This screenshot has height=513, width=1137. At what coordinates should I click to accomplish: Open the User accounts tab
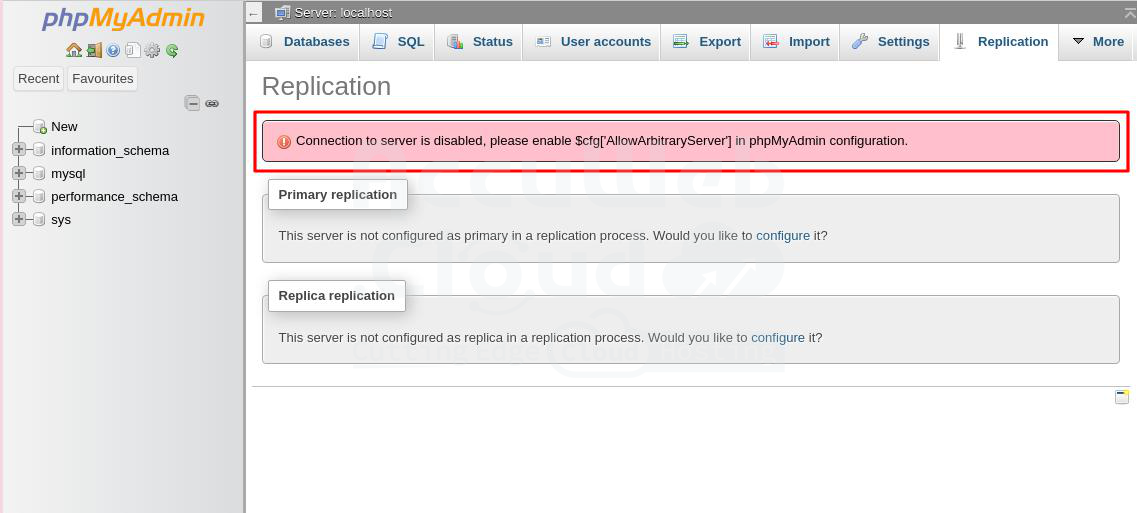(x=593, y=42)
